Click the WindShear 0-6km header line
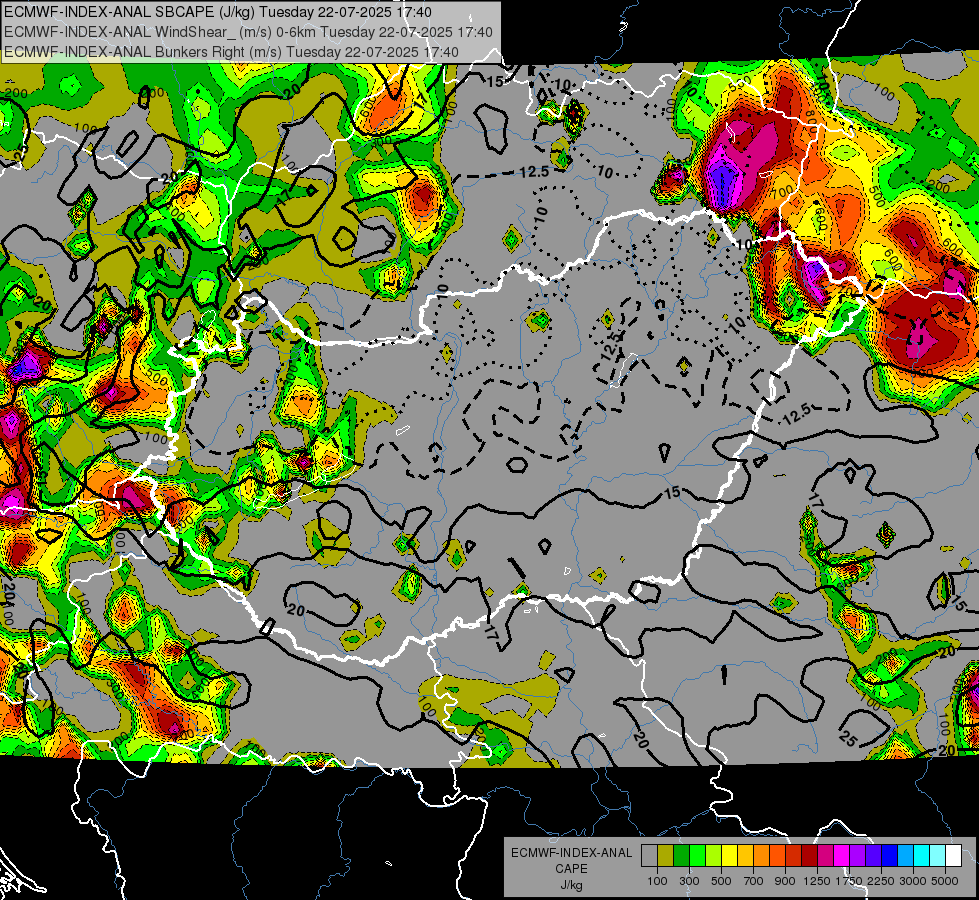The image size is (979, 900). 248,32
